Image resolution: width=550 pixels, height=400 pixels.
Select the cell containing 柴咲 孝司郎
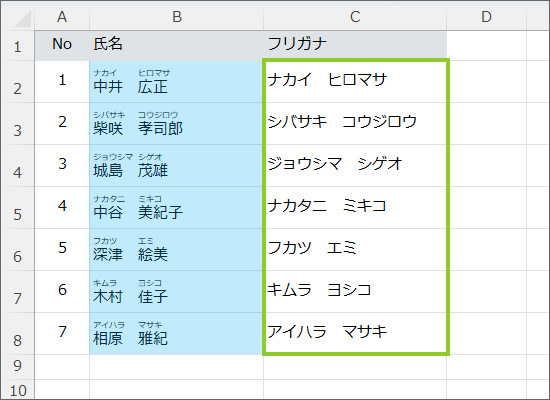click(176, 124)
